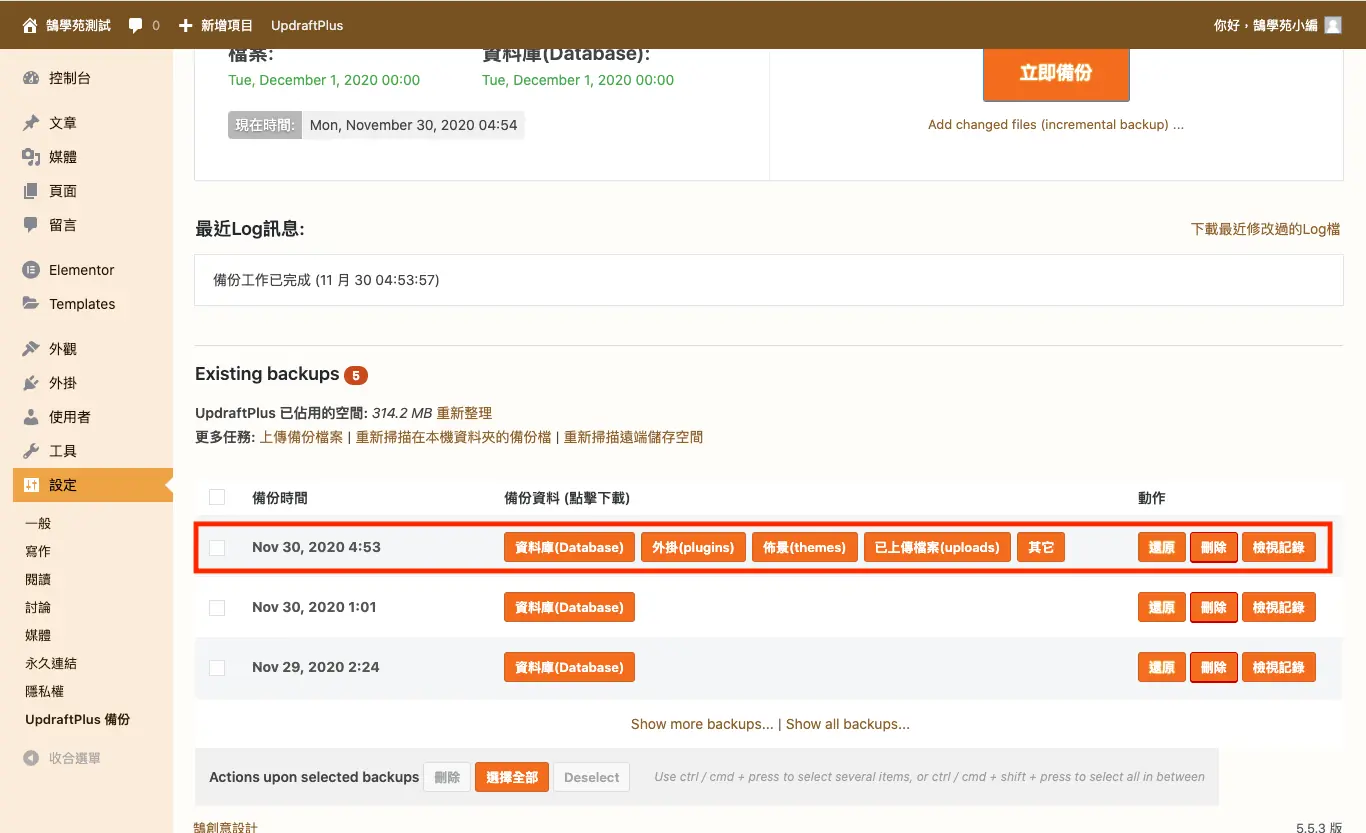Click the home icon in the admin bar

point(30,25)
